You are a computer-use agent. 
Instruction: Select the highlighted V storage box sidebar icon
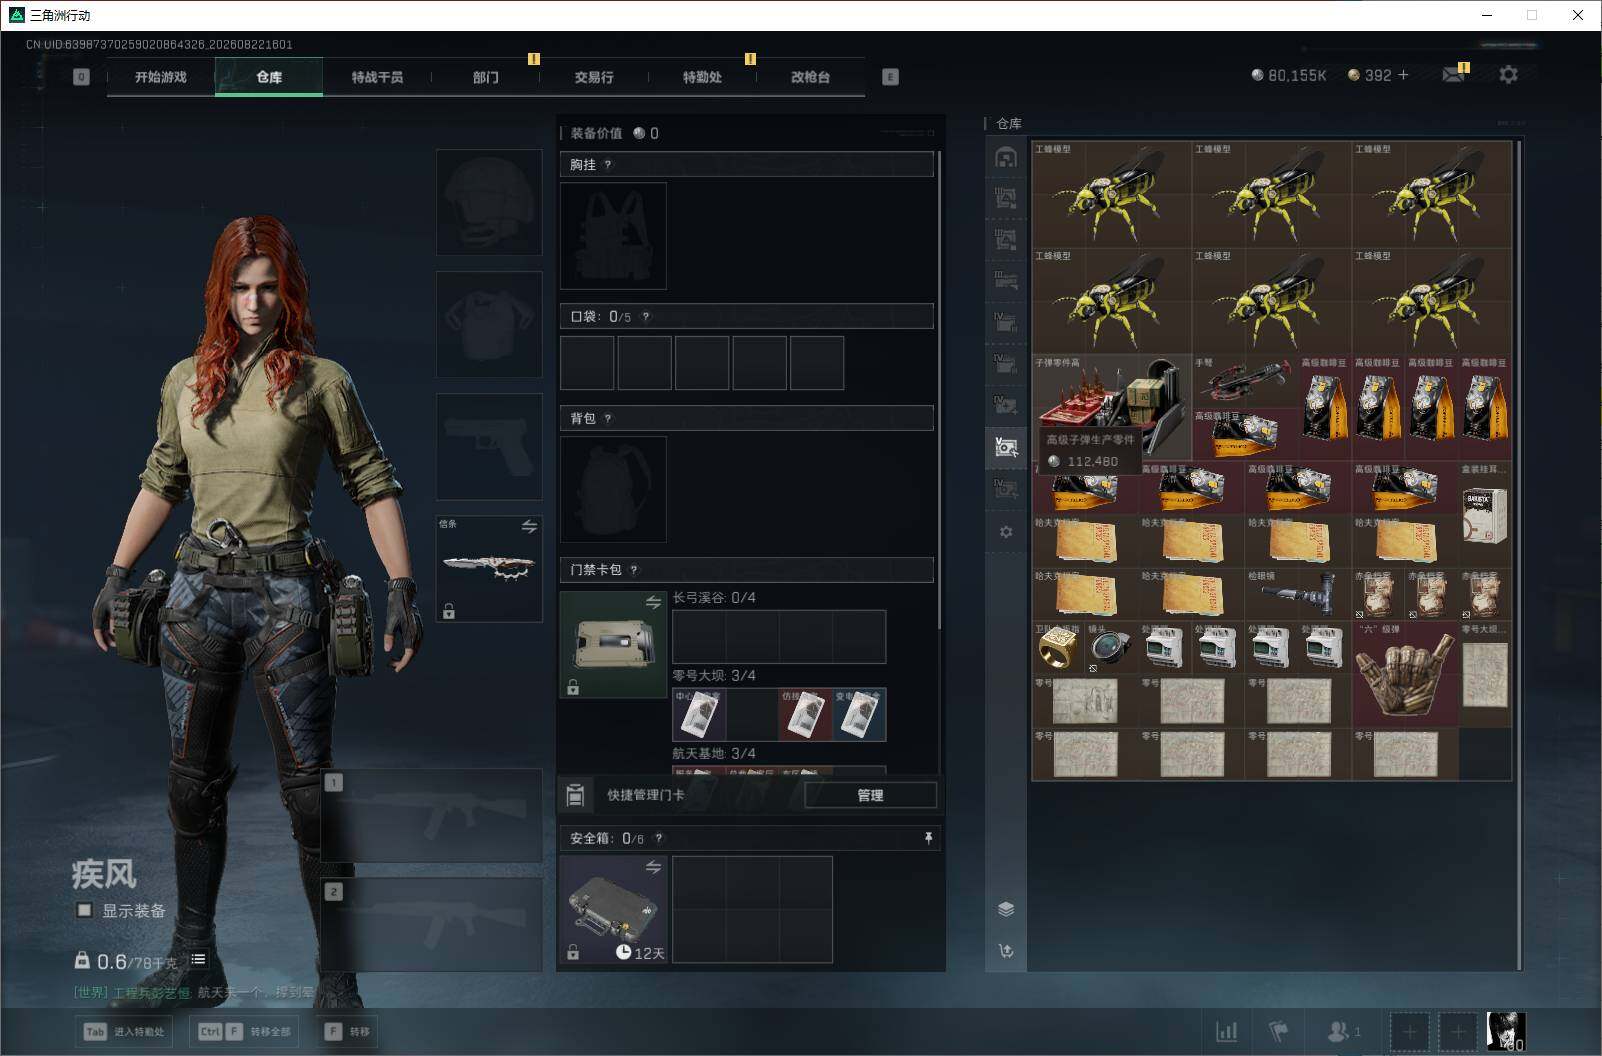(1006, 446)
